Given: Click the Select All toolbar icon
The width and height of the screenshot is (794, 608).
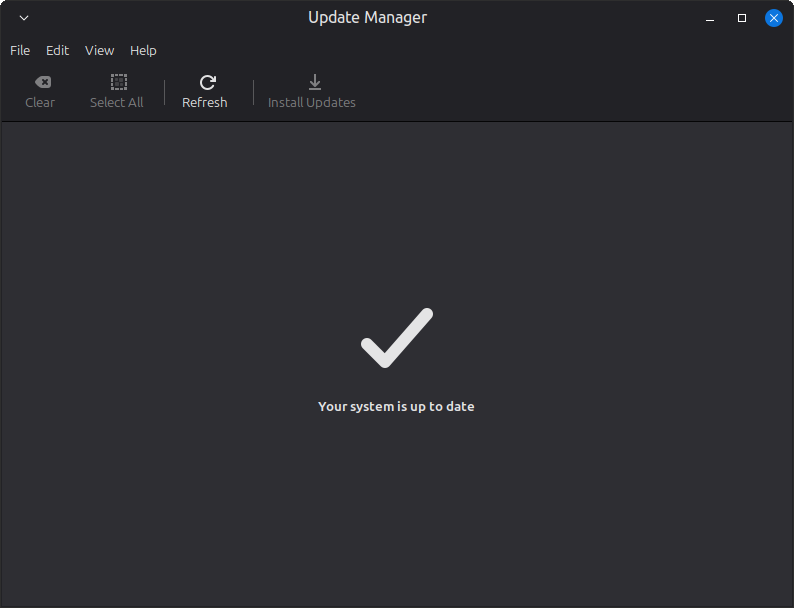Looking at the screenshot, I should tap(119, 82).
